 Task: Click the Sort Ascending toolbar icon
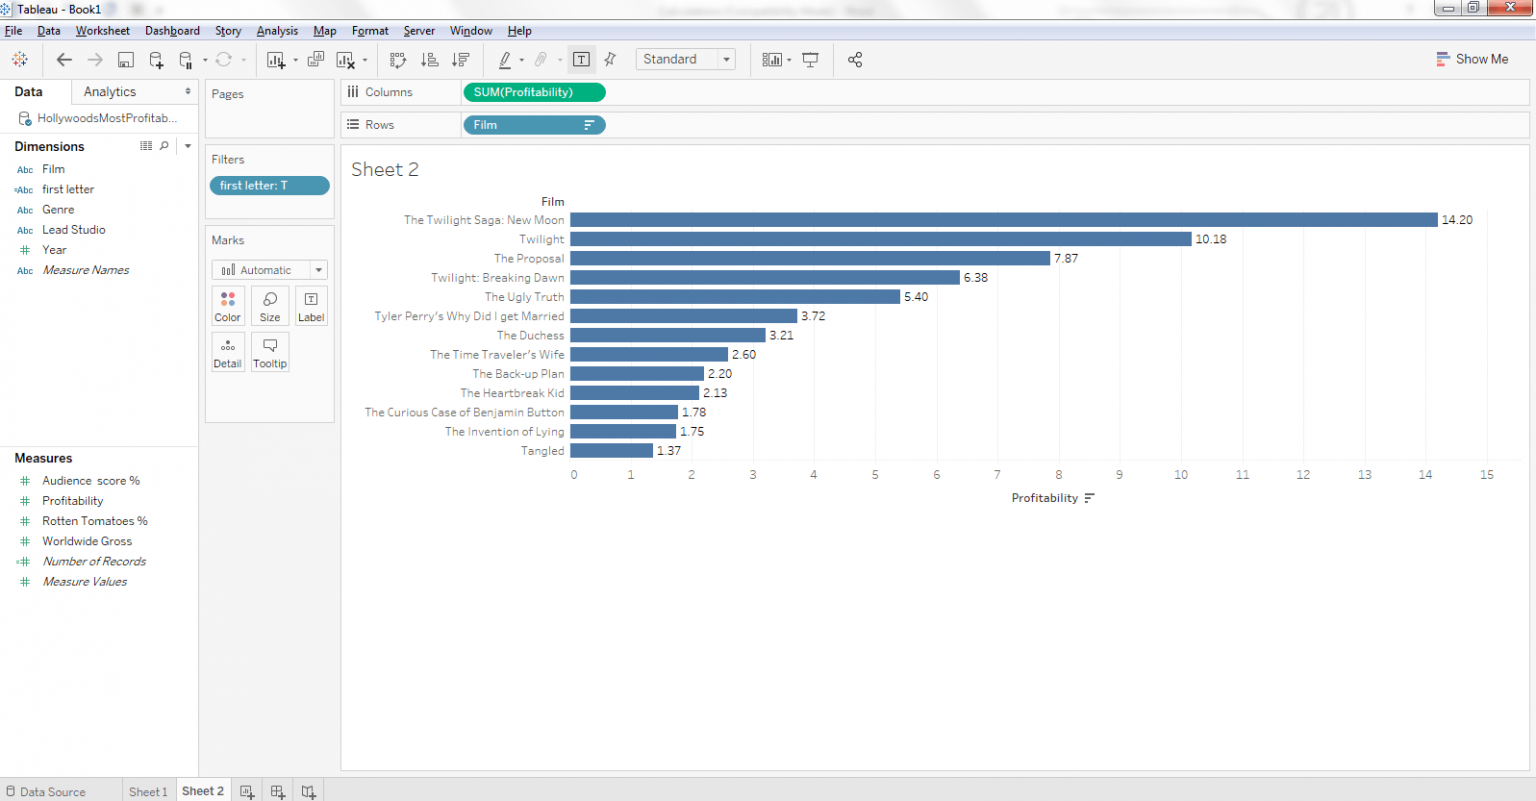point(429,60)
